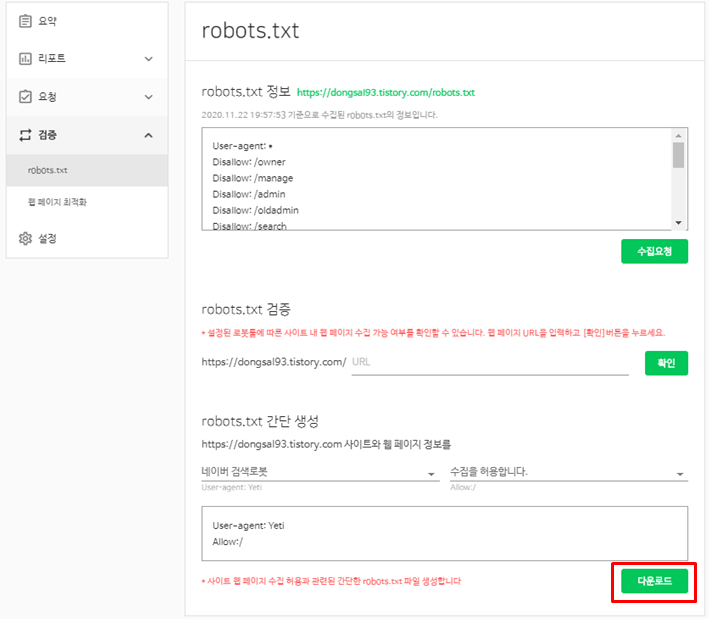Click the 요약 clipboard icon

point(25,21)
